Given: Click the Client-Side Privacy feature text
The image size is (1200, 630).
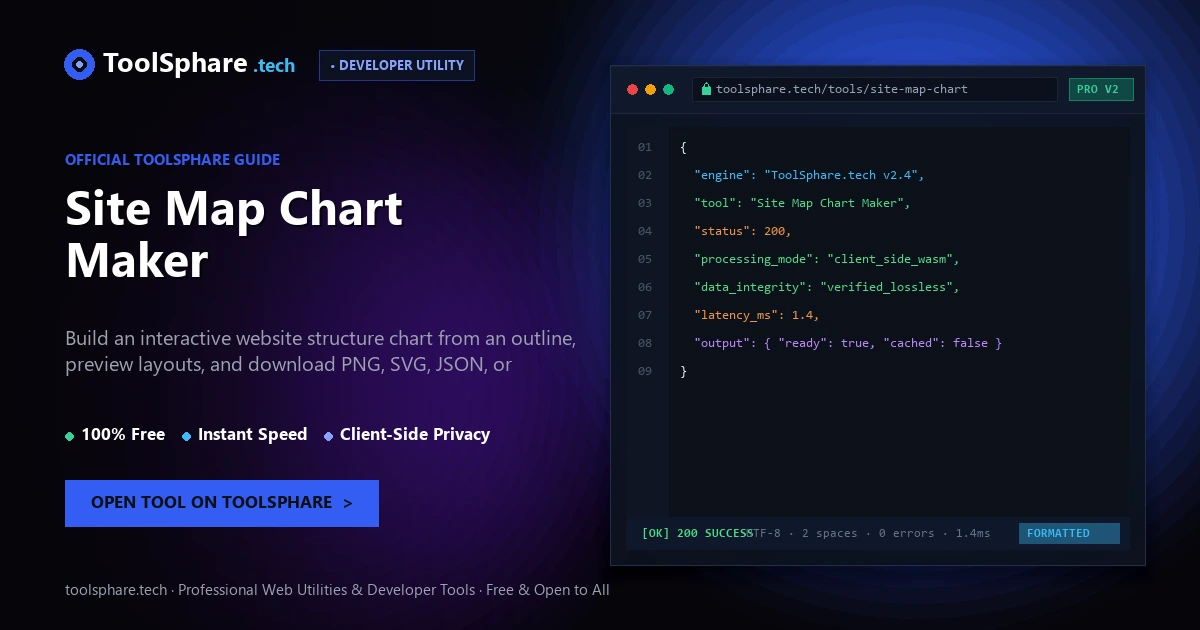Looking at the screenshot, I should point(415,434).
